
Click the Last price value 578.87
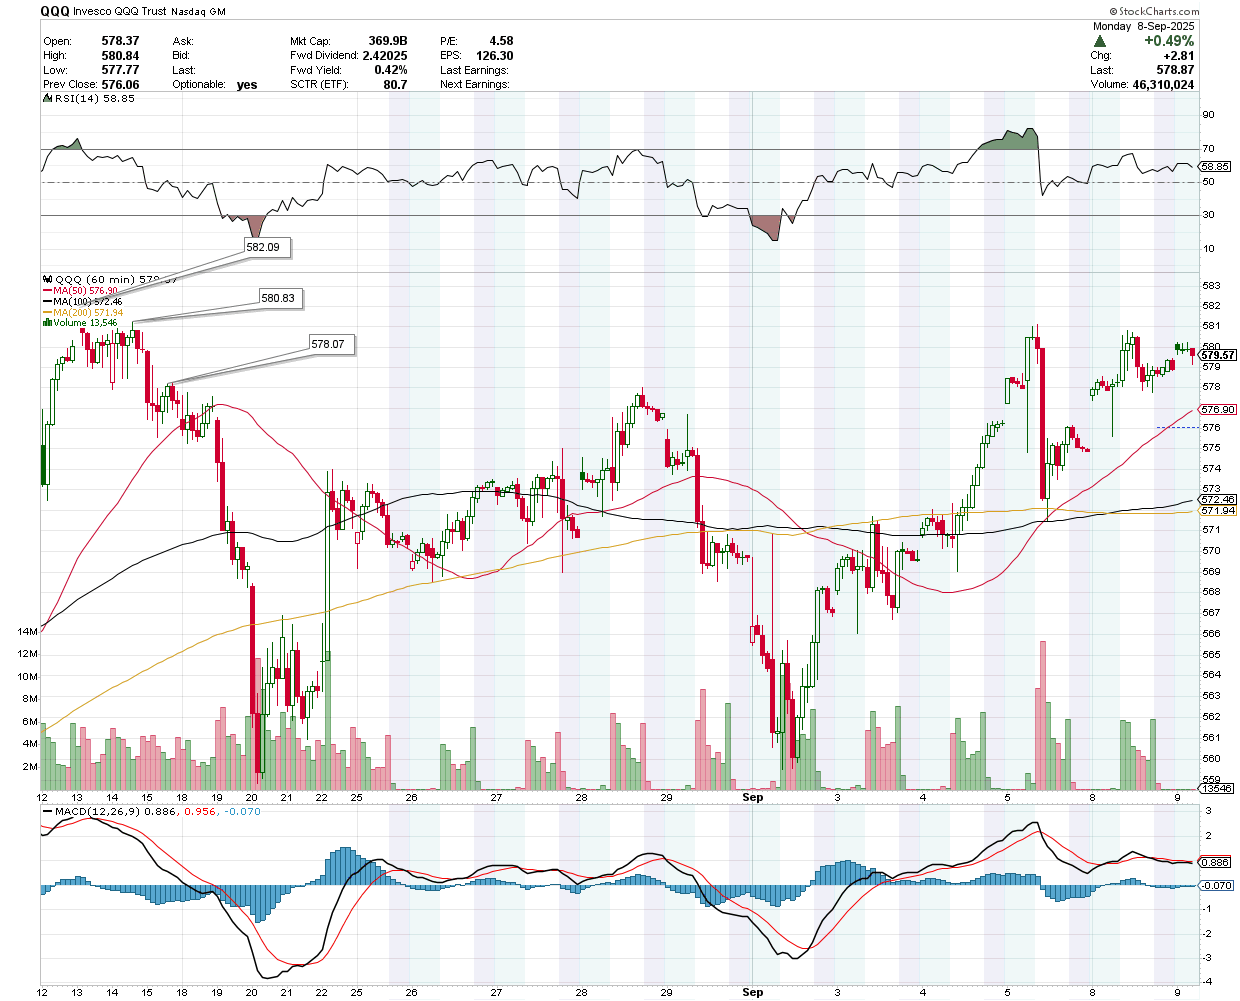click(1176, 70)
